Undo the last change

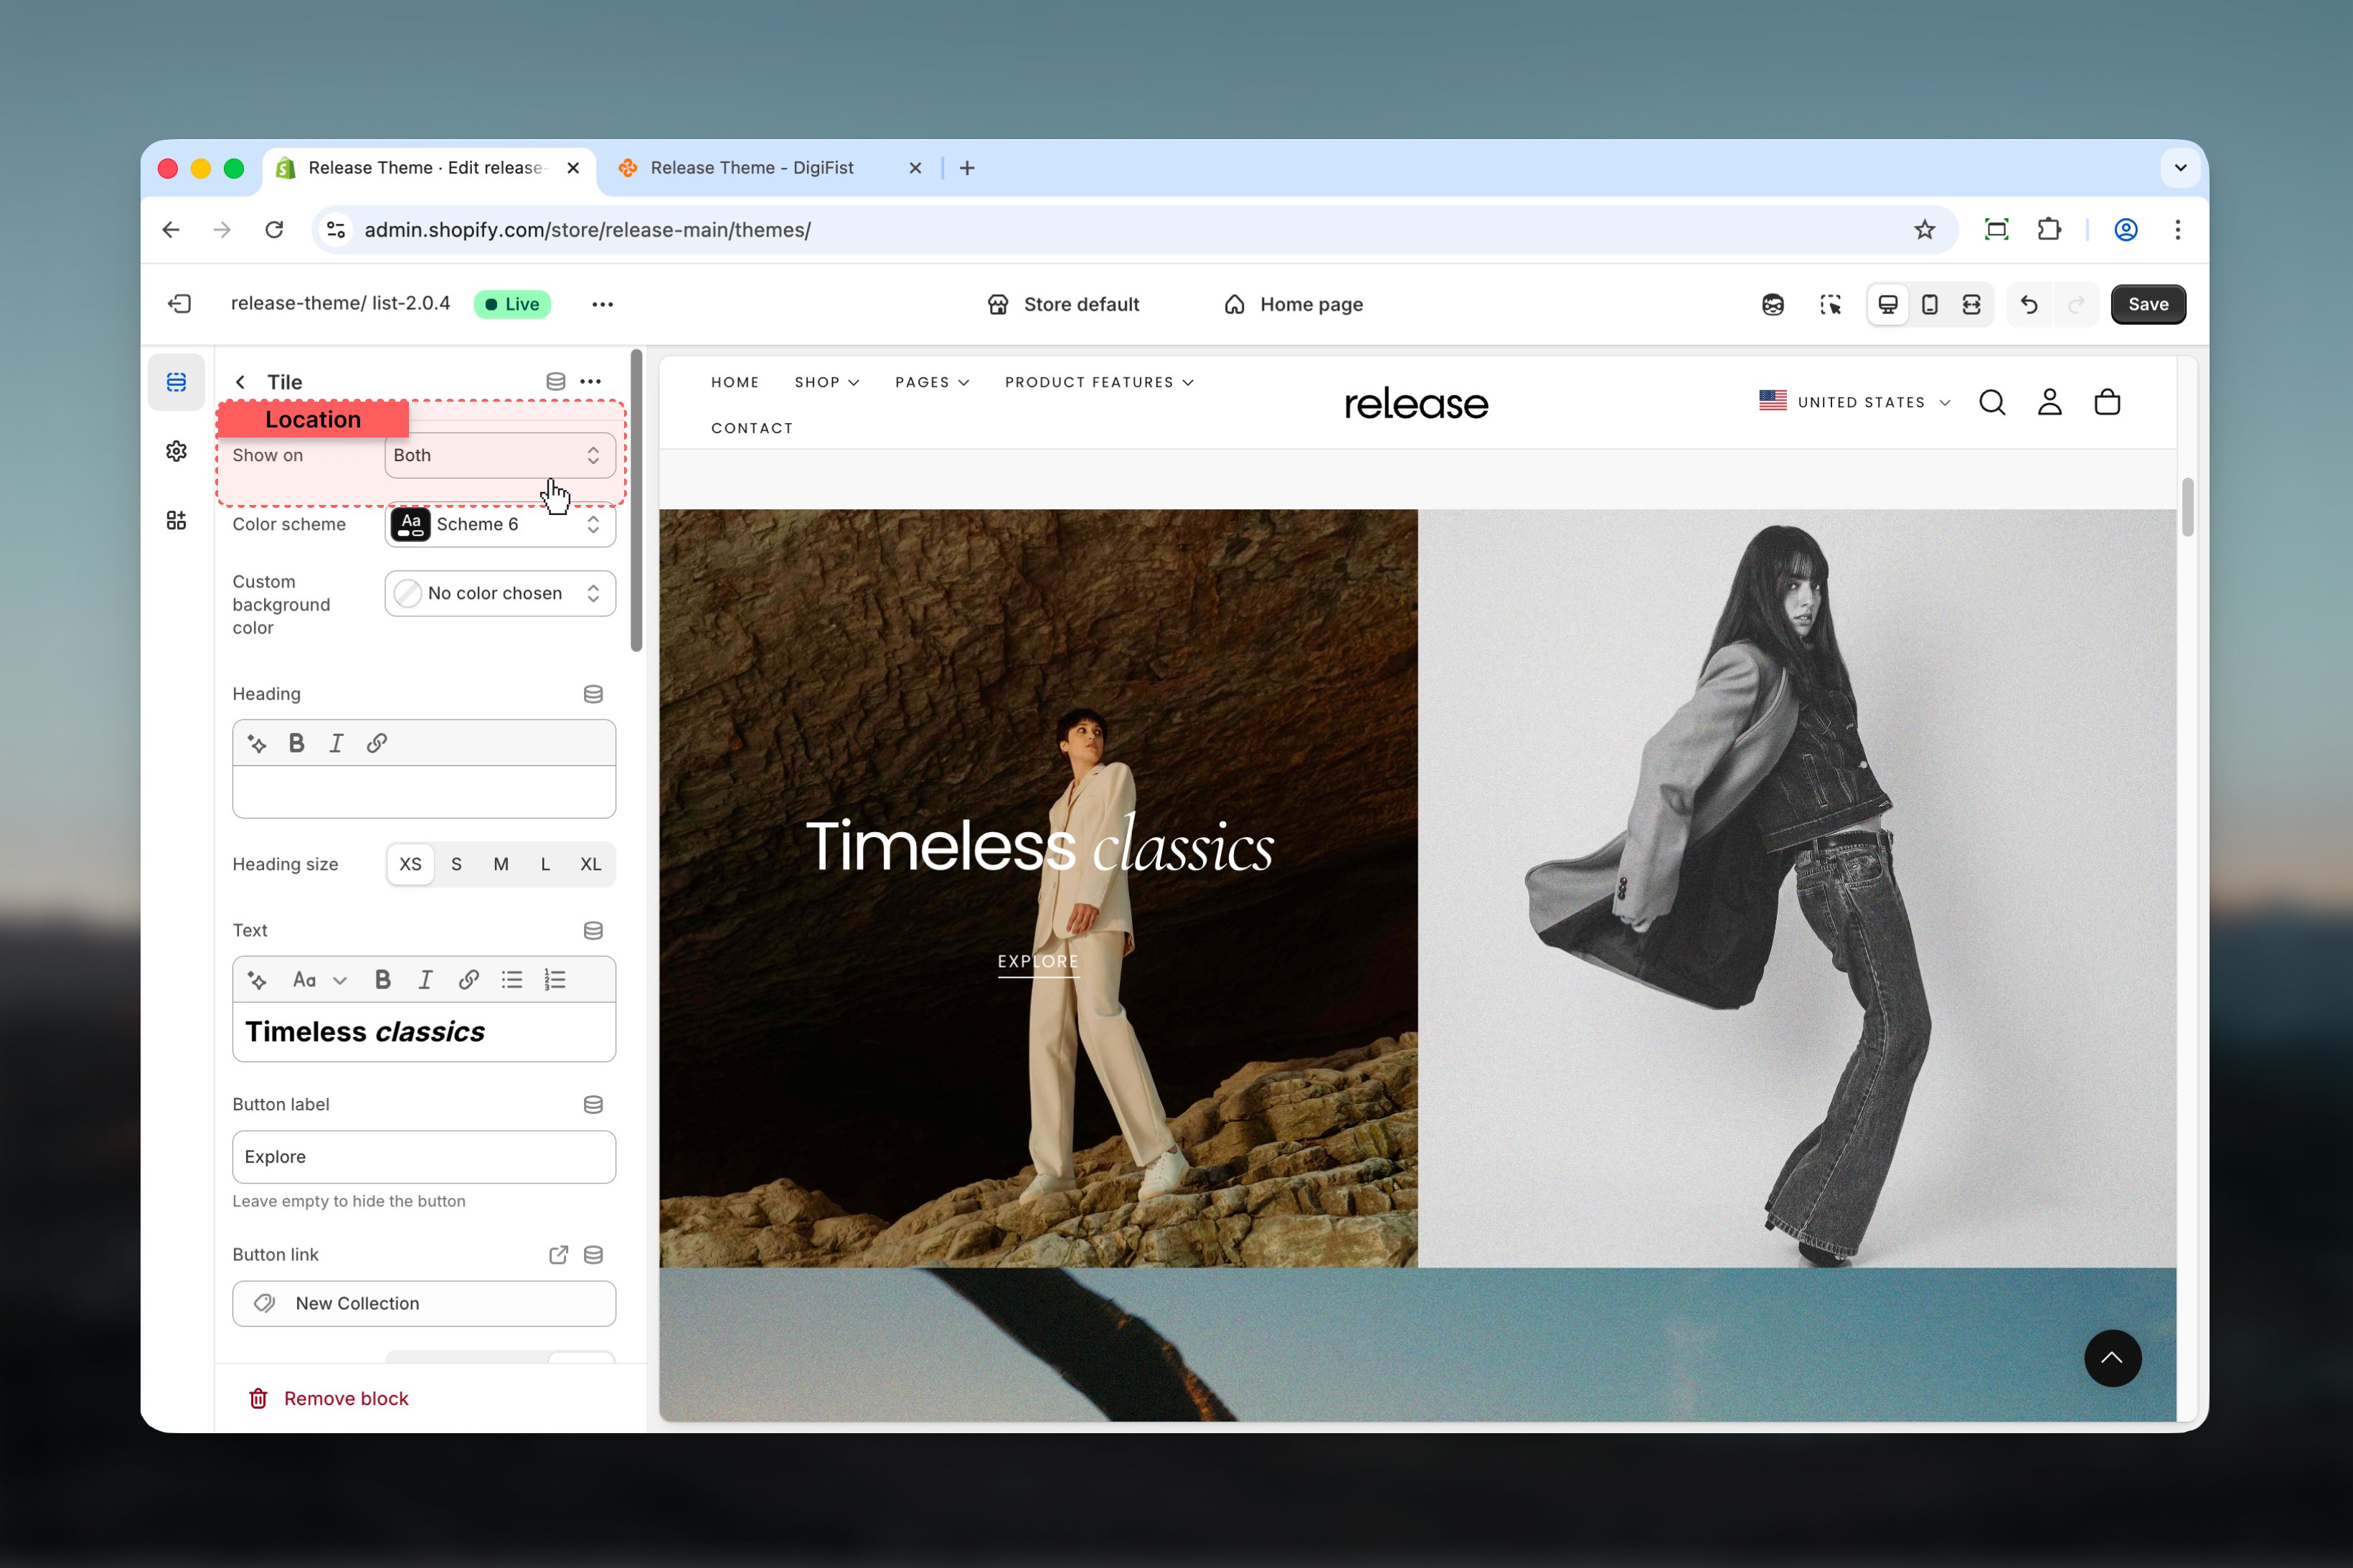(x=2029, y=304)
